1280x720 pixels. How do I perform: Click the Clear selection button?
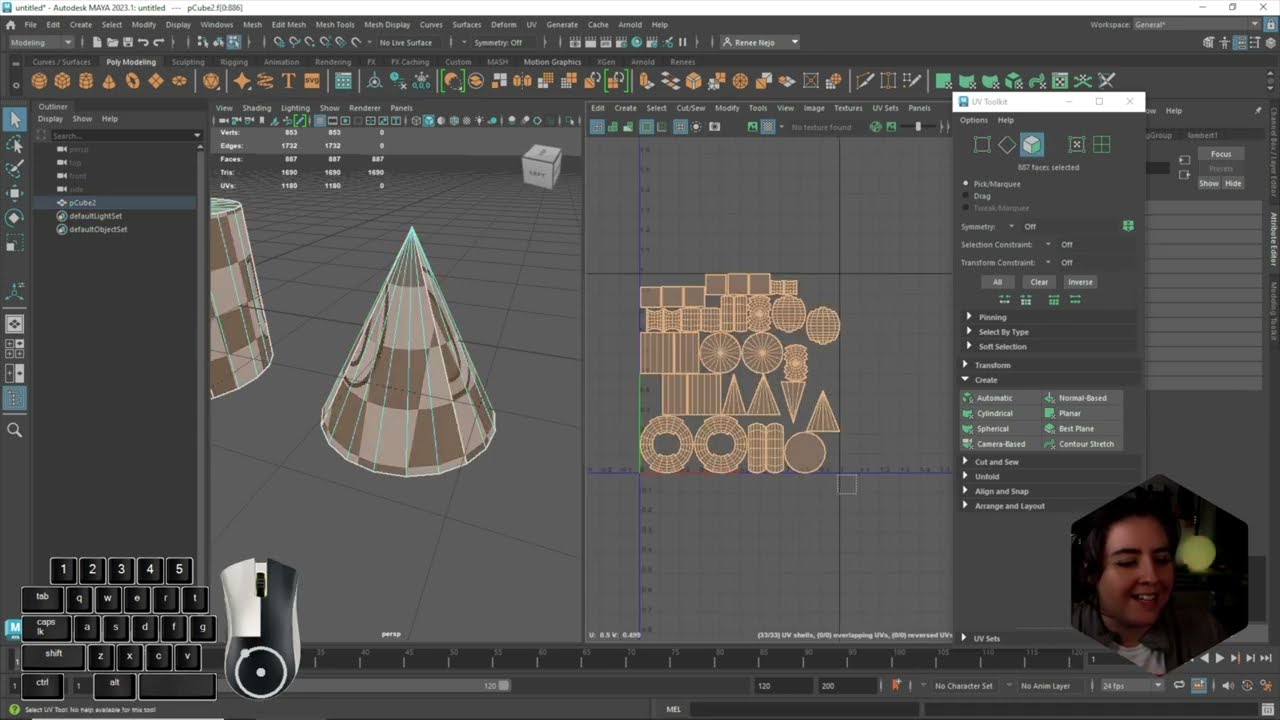point(1039,282)
